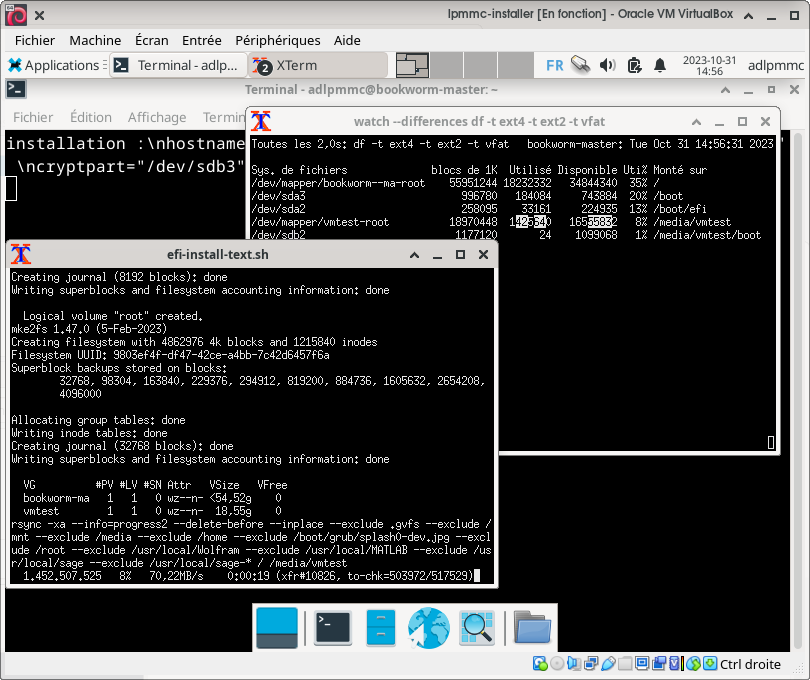Click the network connection tray icon
The width and height of the screenshot is (810, 680).
[581, 65]
